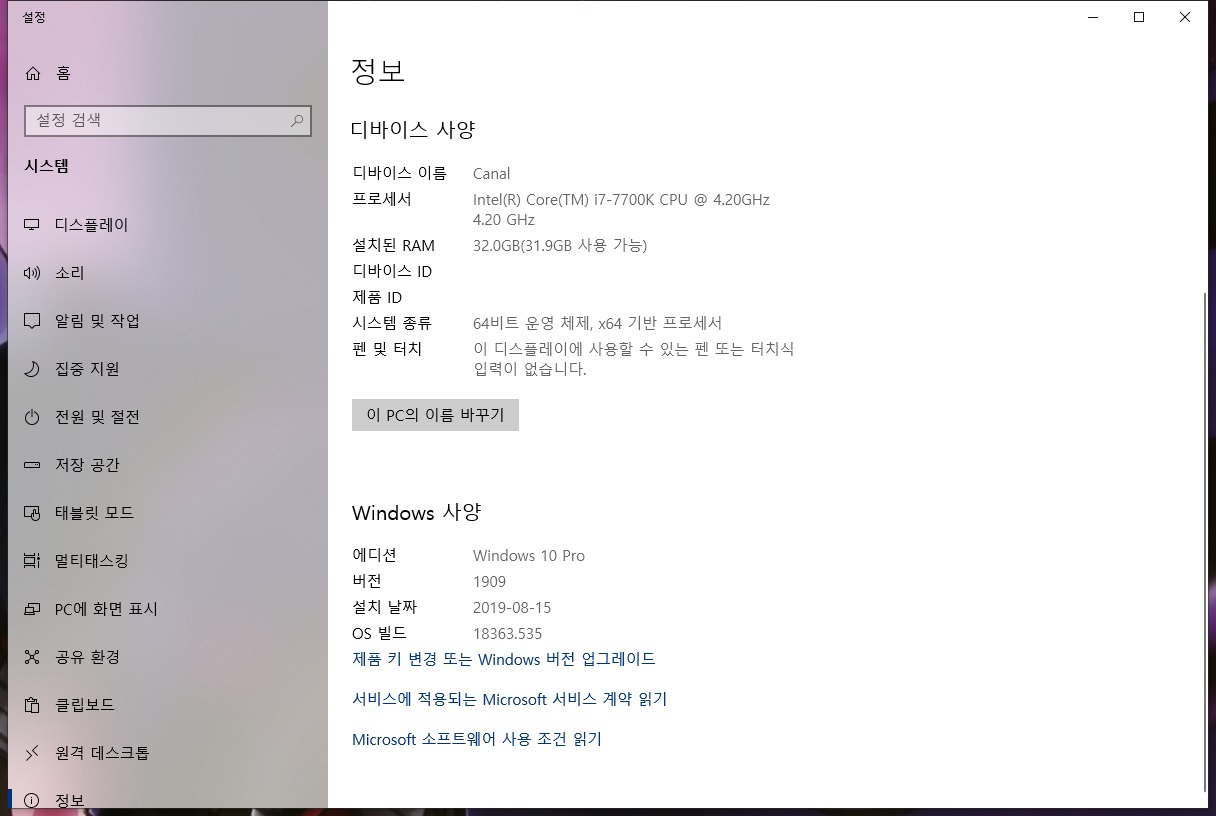
Task: Click the 제품 ID label
Action: point(377,298)
